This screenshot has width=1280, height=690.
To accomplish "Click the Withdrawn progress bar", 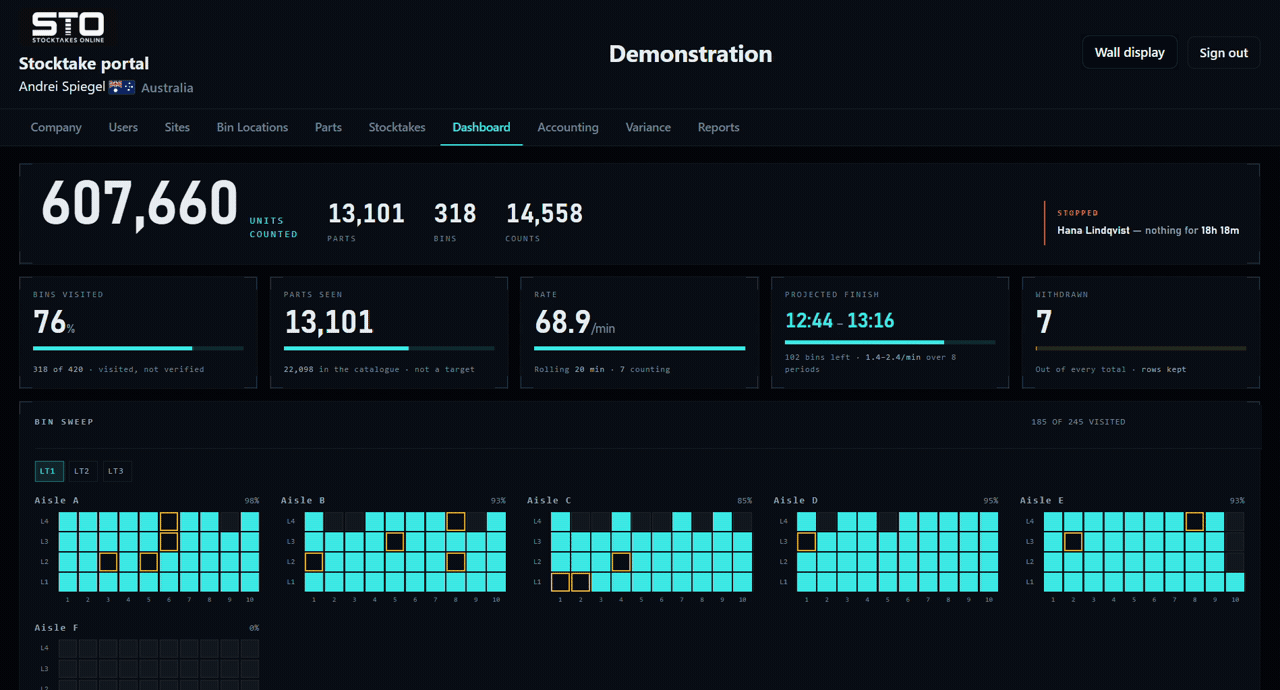I will pyautogui.click(x=1141, y=348).
